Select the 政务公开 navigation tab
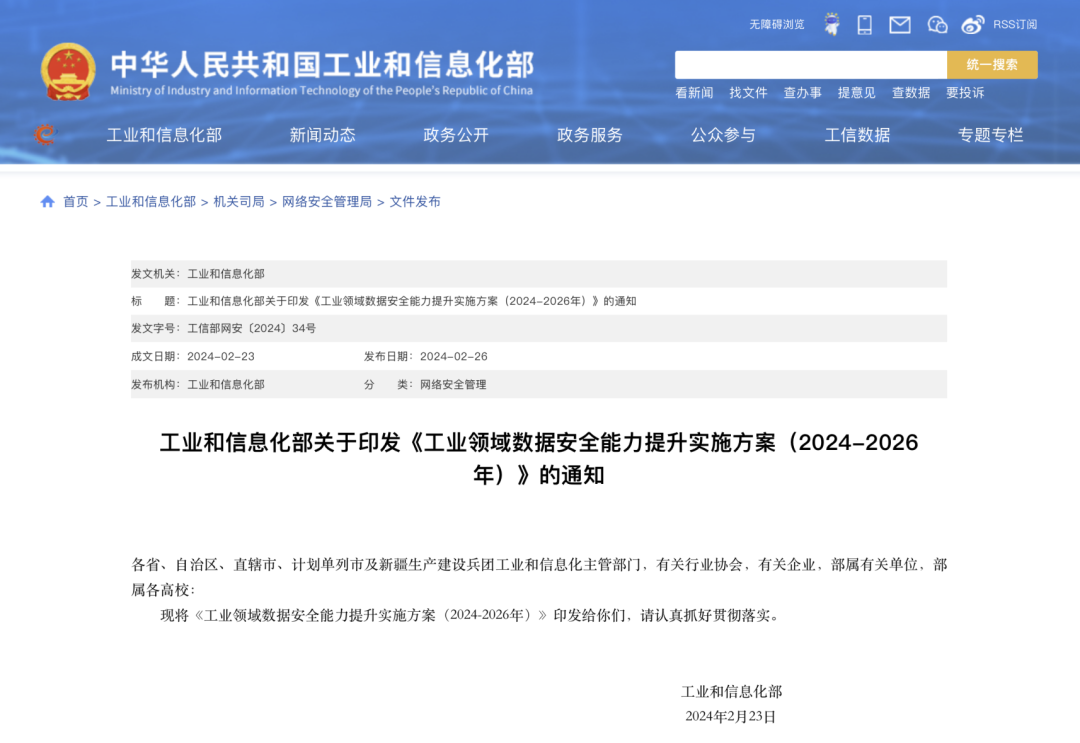 tap(456, 135)
